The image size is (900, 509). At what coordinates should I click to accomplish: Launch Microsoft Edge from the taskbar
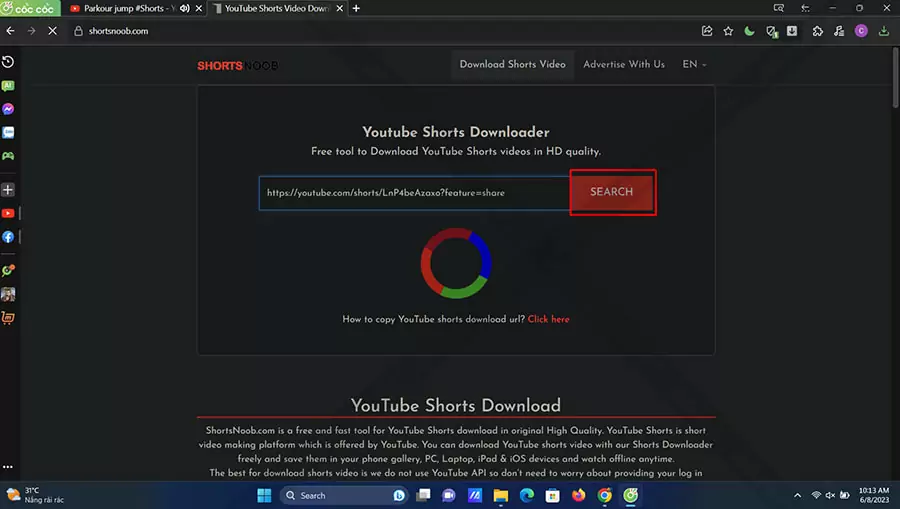coord(526,495)
